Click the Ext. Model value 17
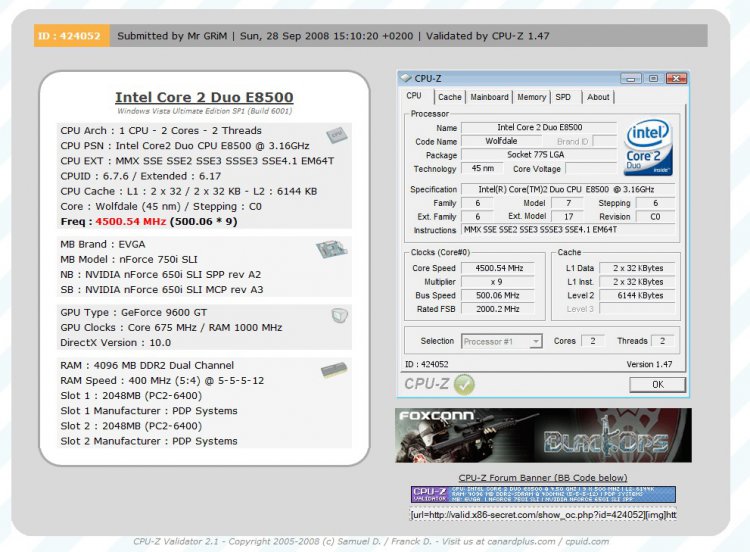This screenshot has width=750, height=552. 568,217
